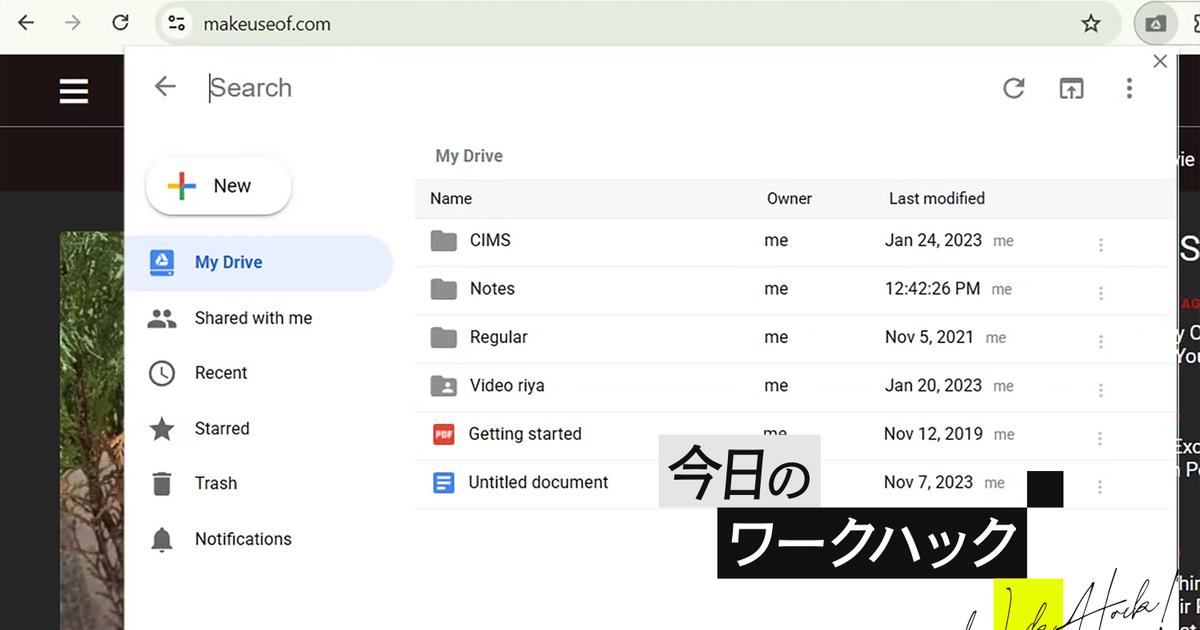Click the Notes folder icon
The image size is (1200, 630).
[443, 289]
